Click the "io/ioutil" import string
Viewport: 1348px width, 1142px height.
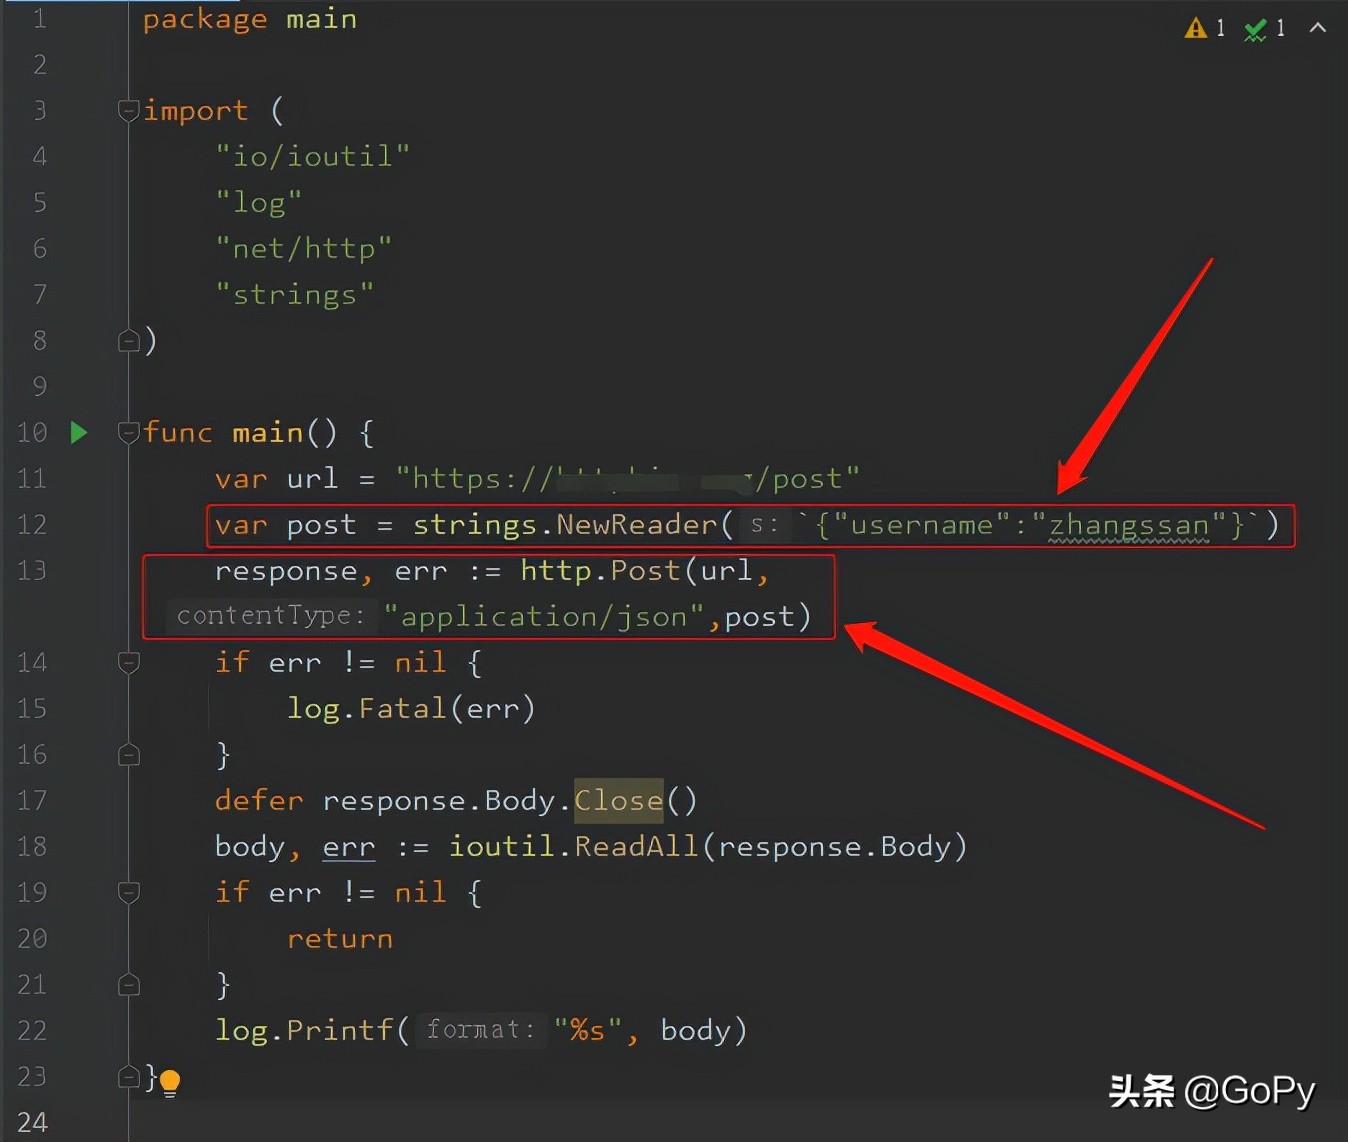(313, 156)
